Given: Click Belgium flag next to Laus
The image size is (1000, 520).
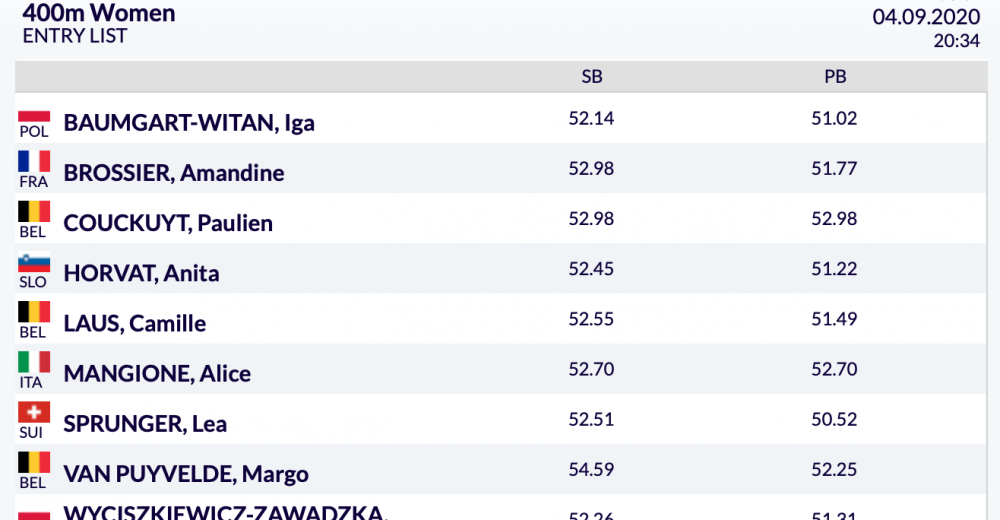Looking at the screenshot, I should (x=34, y=312).
